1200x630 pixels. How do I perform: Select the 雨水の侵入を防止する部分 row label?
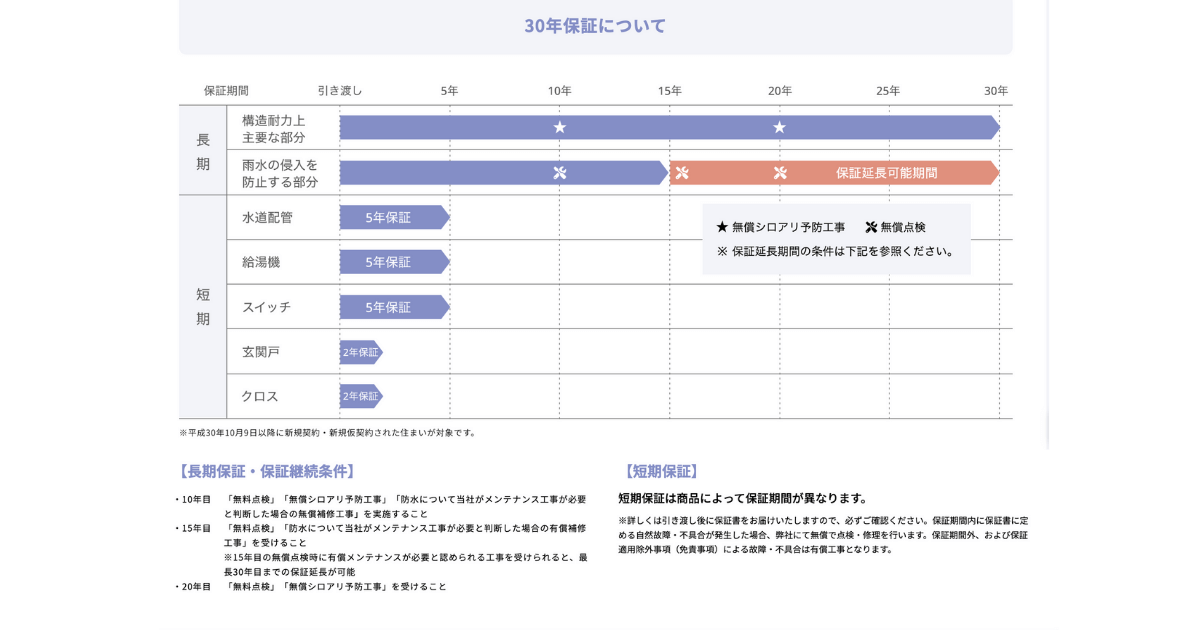pyautogui.click(x=280, y=173)
